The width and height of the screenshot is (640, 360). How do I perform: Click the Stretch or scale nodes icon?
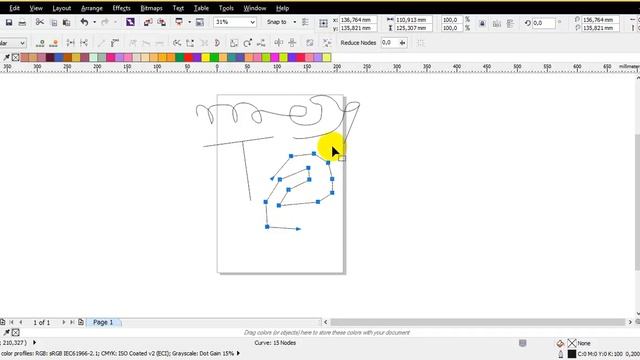click(x=234, y=43)
